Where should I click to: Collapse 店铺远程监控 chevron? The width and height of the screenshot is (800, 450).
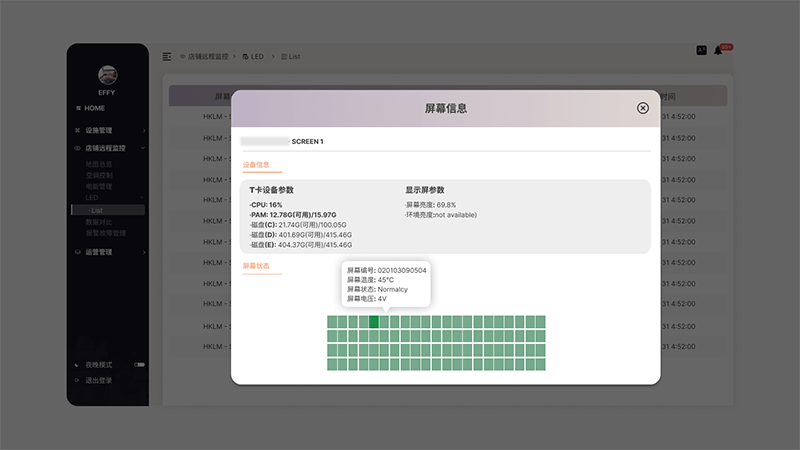[x=143, y=148]
